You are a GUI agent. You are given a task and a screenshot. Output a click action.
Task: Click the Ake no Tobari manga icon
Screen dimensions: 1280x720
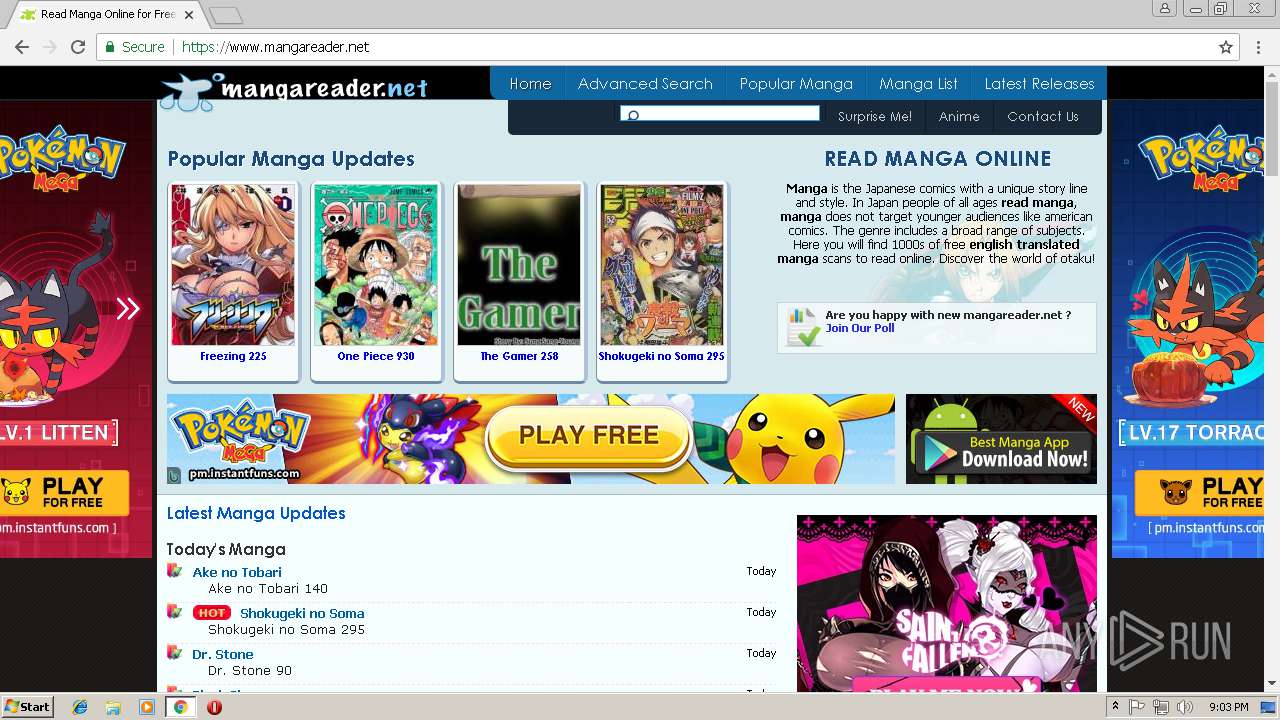[174, 571]
